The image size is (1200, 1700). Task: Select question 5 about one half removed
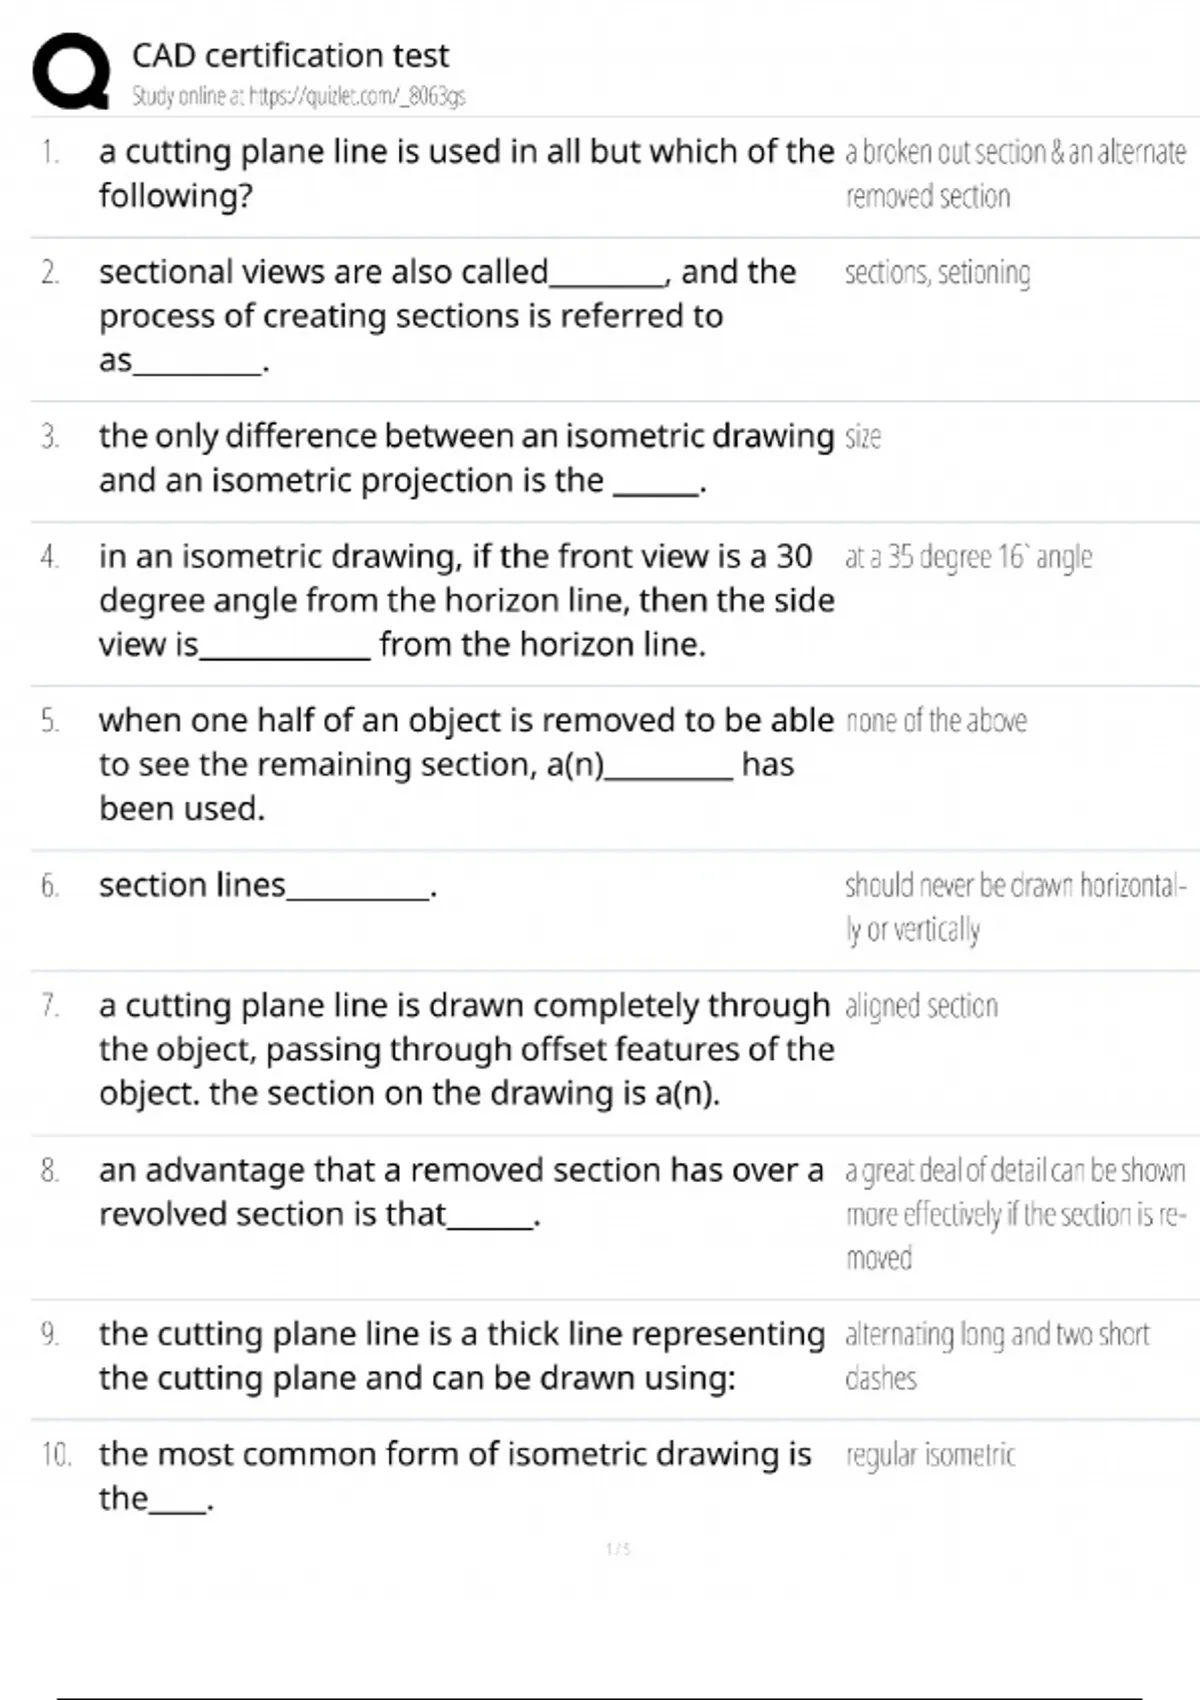tap(465, 764)
